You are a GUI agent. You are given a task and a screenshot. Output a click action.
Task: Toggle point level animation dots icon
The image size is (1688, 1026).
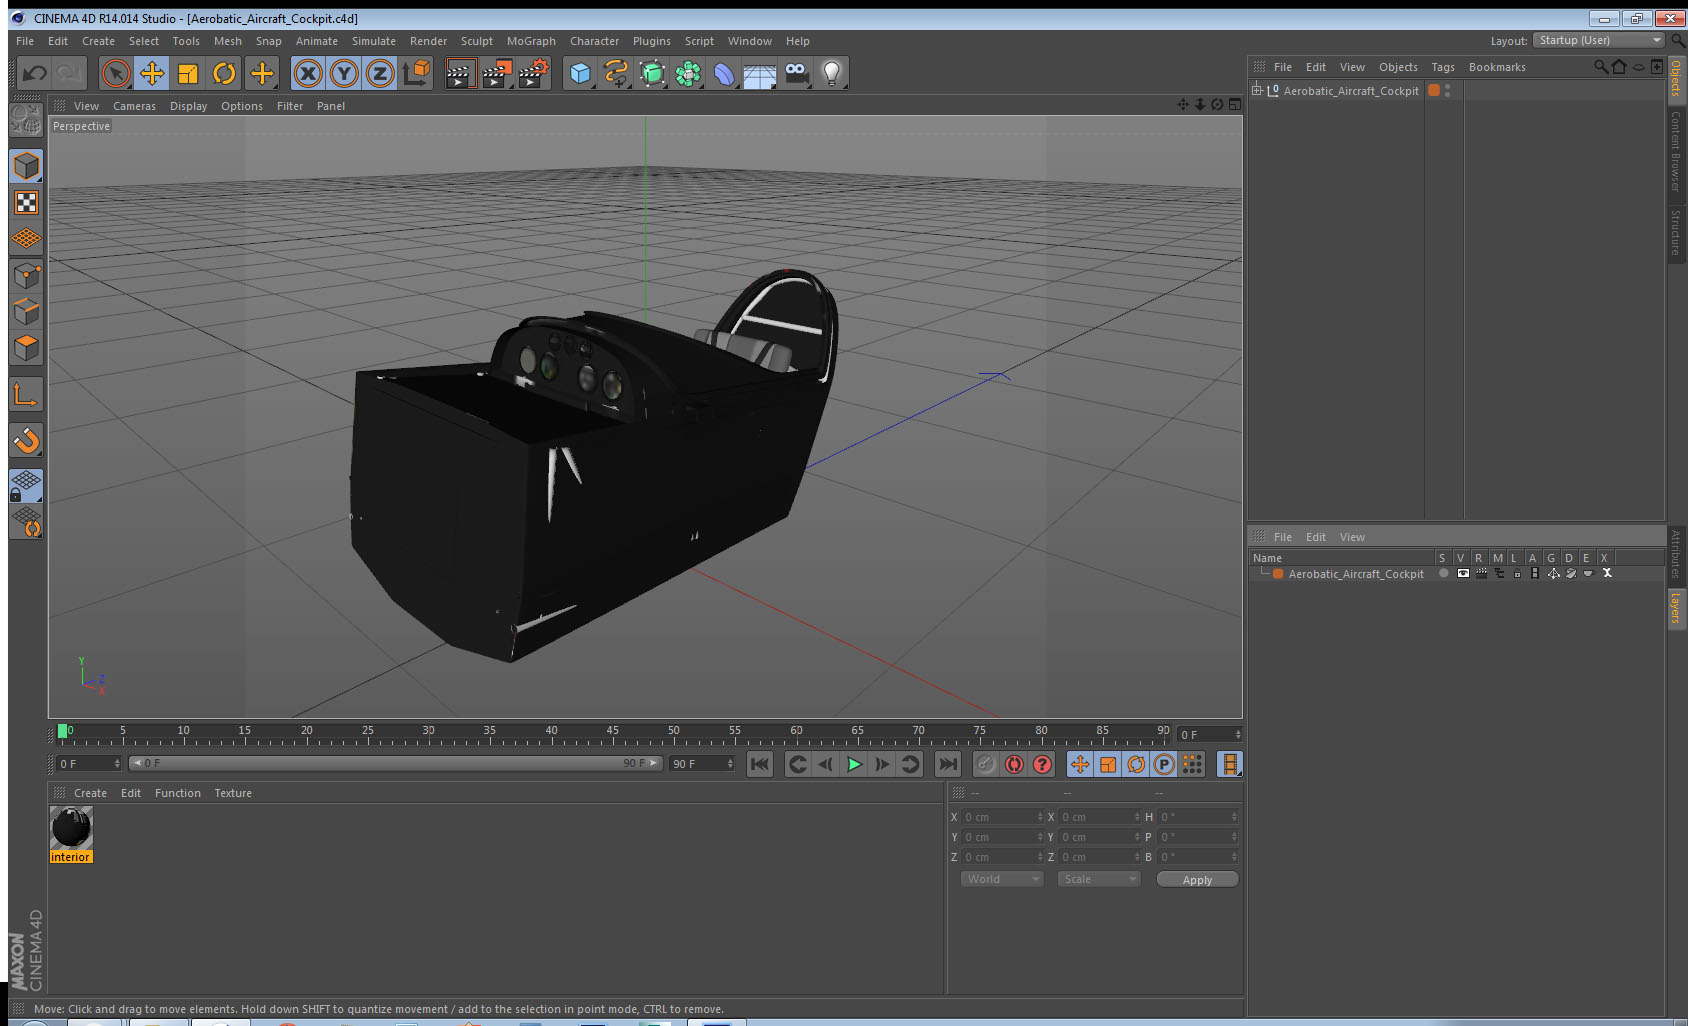pyautogui.click(x=1192, y=764)
